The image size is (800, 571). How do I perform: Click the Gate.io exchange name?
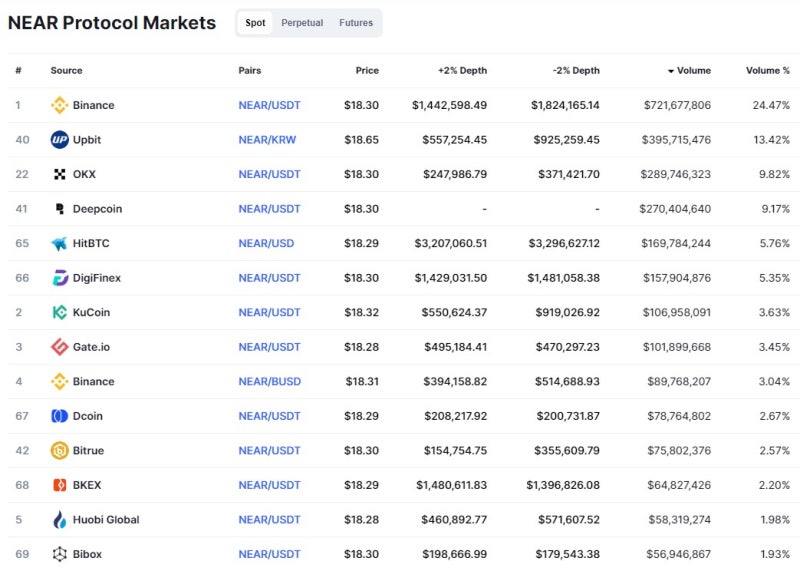(91, 347)
